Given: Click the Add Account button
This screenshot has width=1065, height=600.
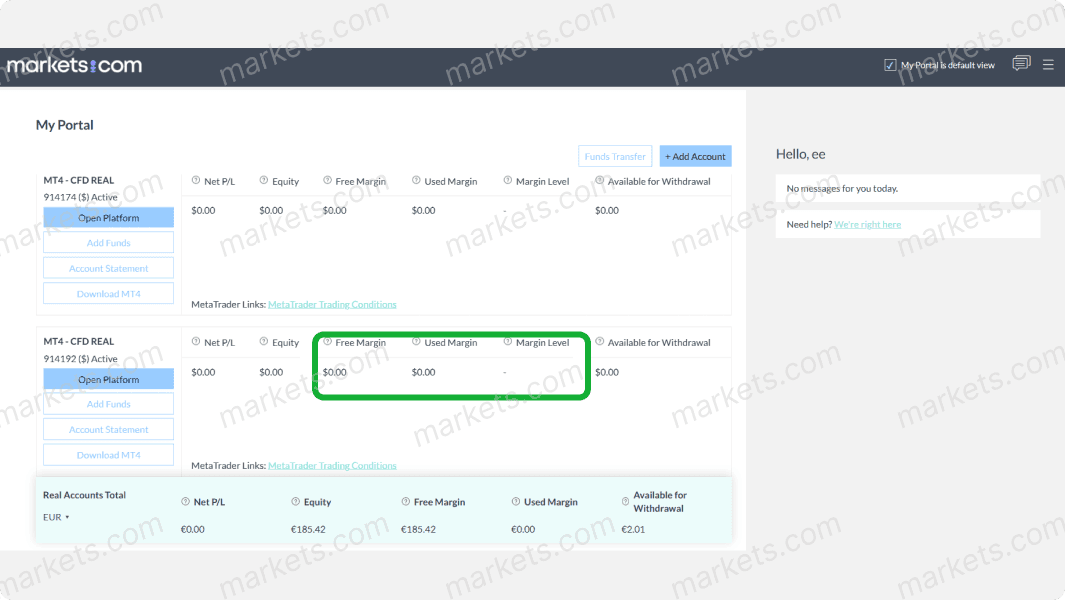Looking at the screenshot, I should pyautogui.click(x=695, y=156).
